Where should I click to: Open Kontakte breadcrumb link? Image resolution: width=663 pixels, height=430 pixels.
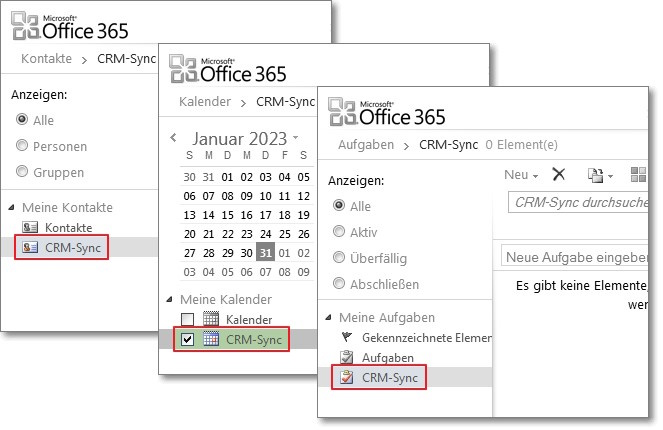click(x=47, y=58)
